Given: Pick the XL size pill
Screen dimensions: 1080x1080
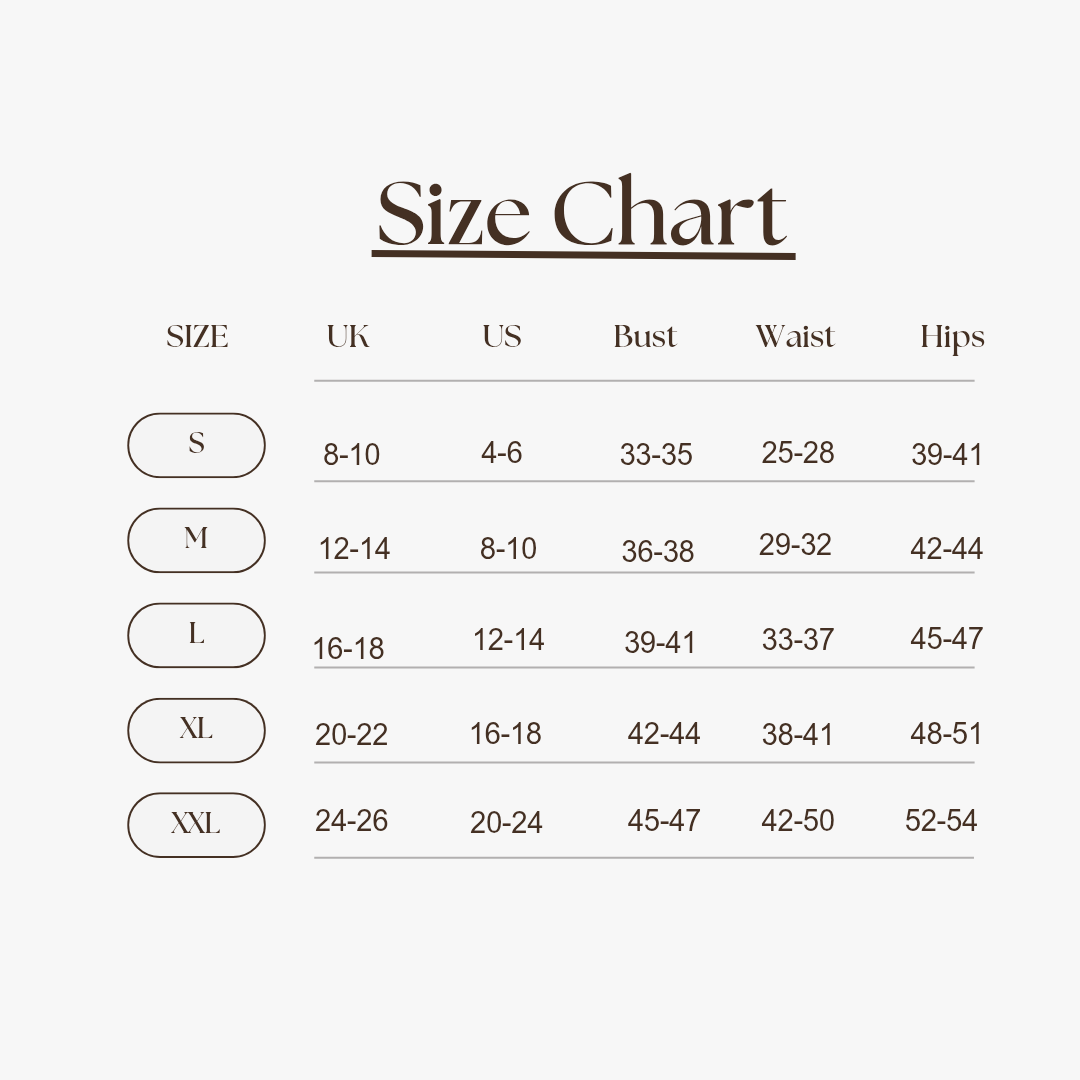Looking at the screenshot, I should tap(196, 730).
